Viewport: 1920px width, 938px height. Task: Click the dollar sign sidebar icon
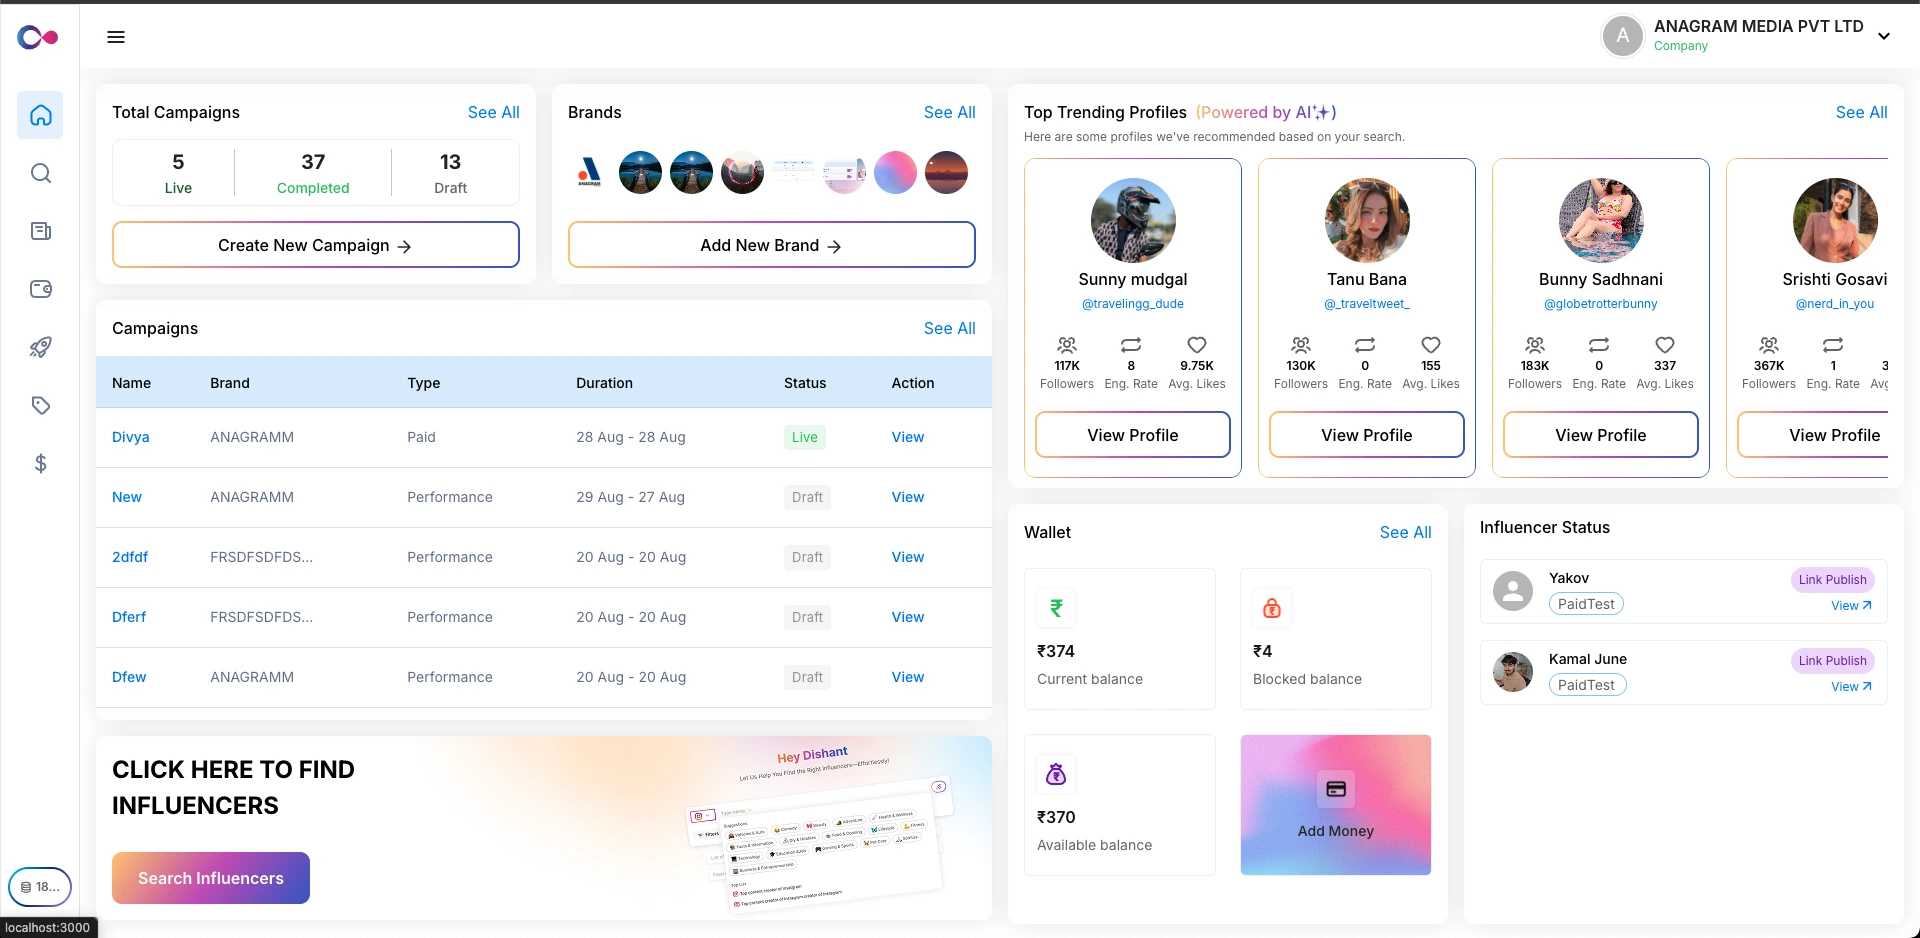[40, 463]
